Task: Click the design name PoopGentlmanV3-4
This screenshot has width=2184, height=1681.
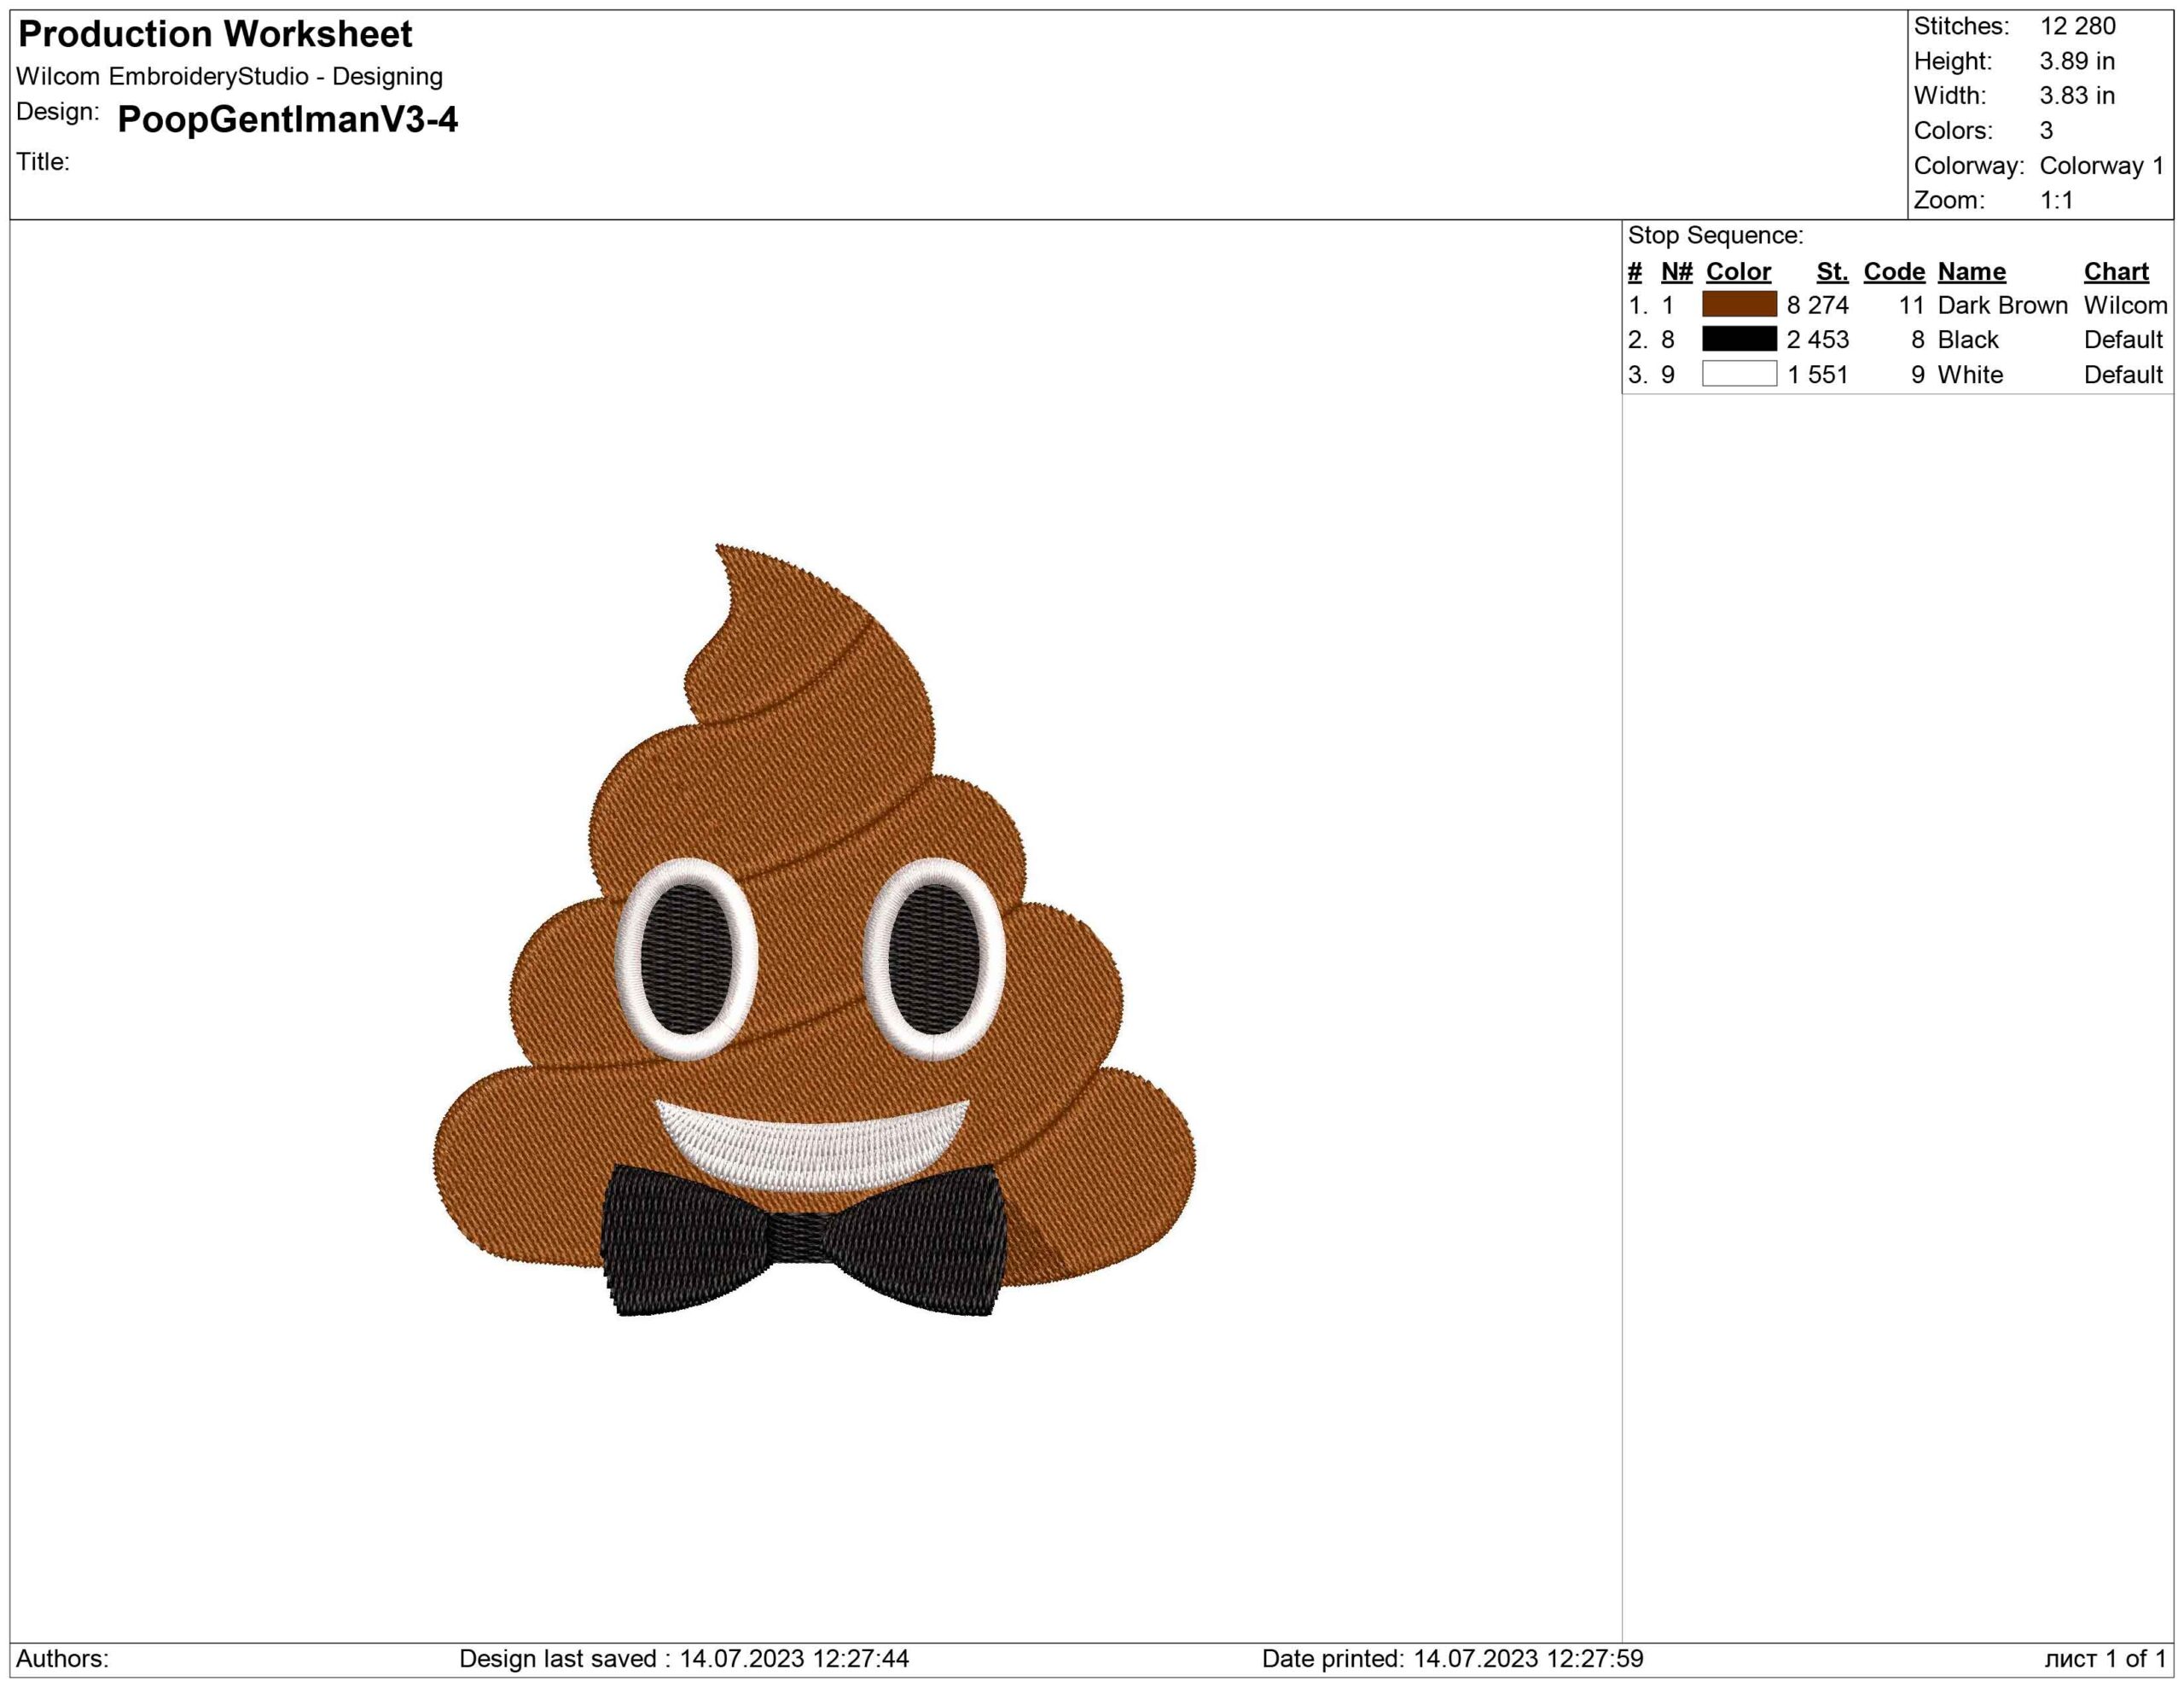Action: coord(287,119)
